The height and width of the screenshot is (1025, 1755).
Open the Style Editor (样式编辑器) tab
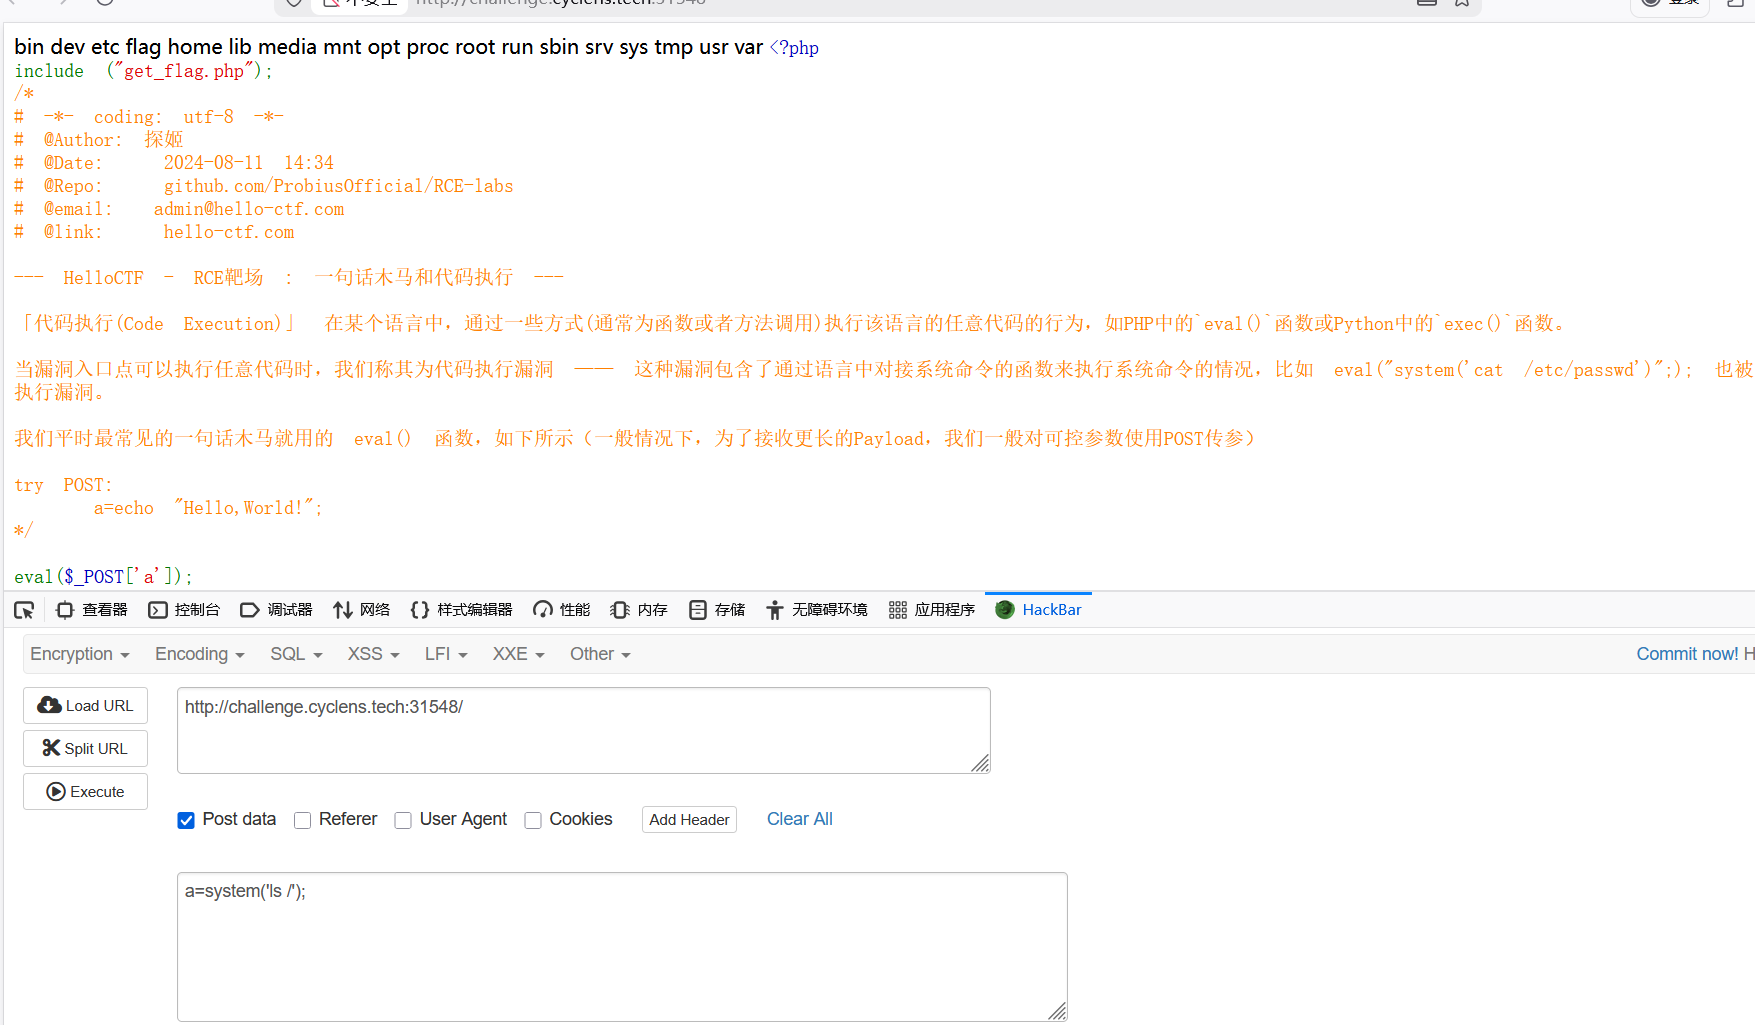click(x=461, y=610)
